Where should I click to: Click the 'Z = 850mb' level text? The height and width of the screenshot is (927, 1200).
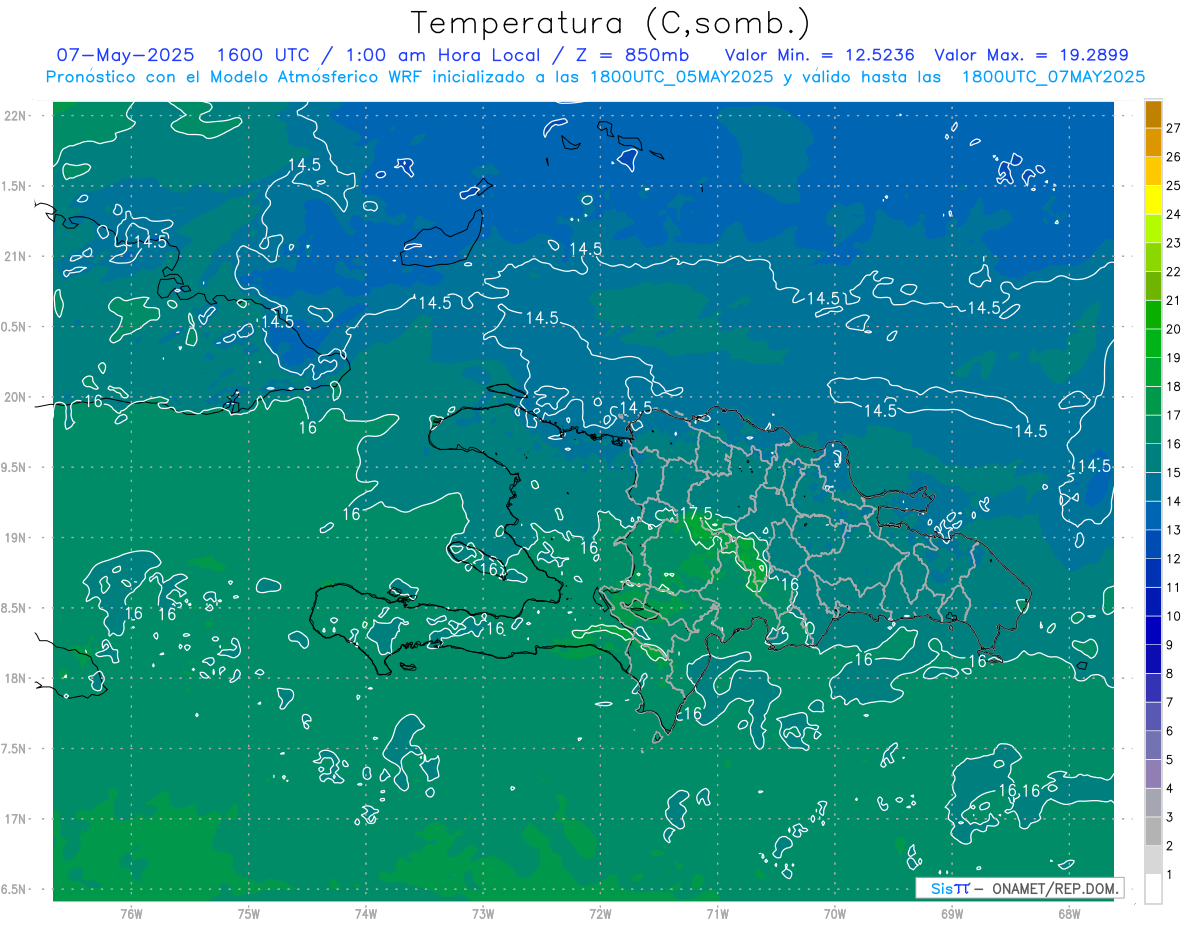click(x=632, y=55)
